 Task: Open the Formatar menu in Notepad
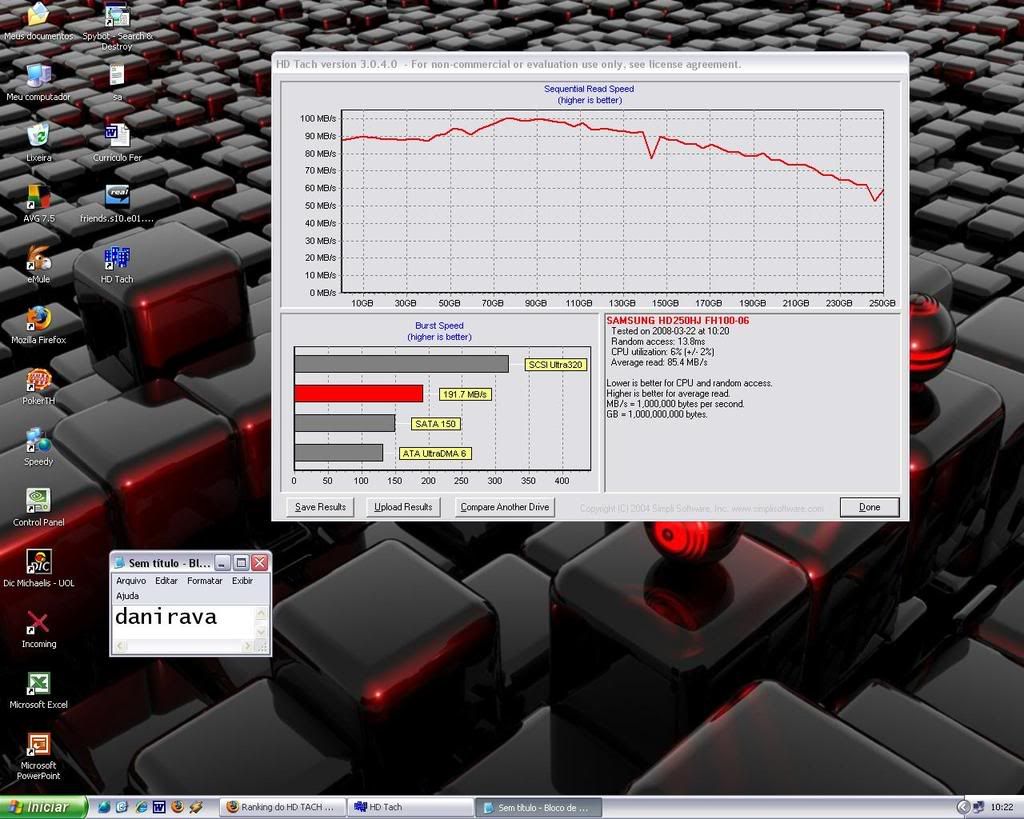204,581
